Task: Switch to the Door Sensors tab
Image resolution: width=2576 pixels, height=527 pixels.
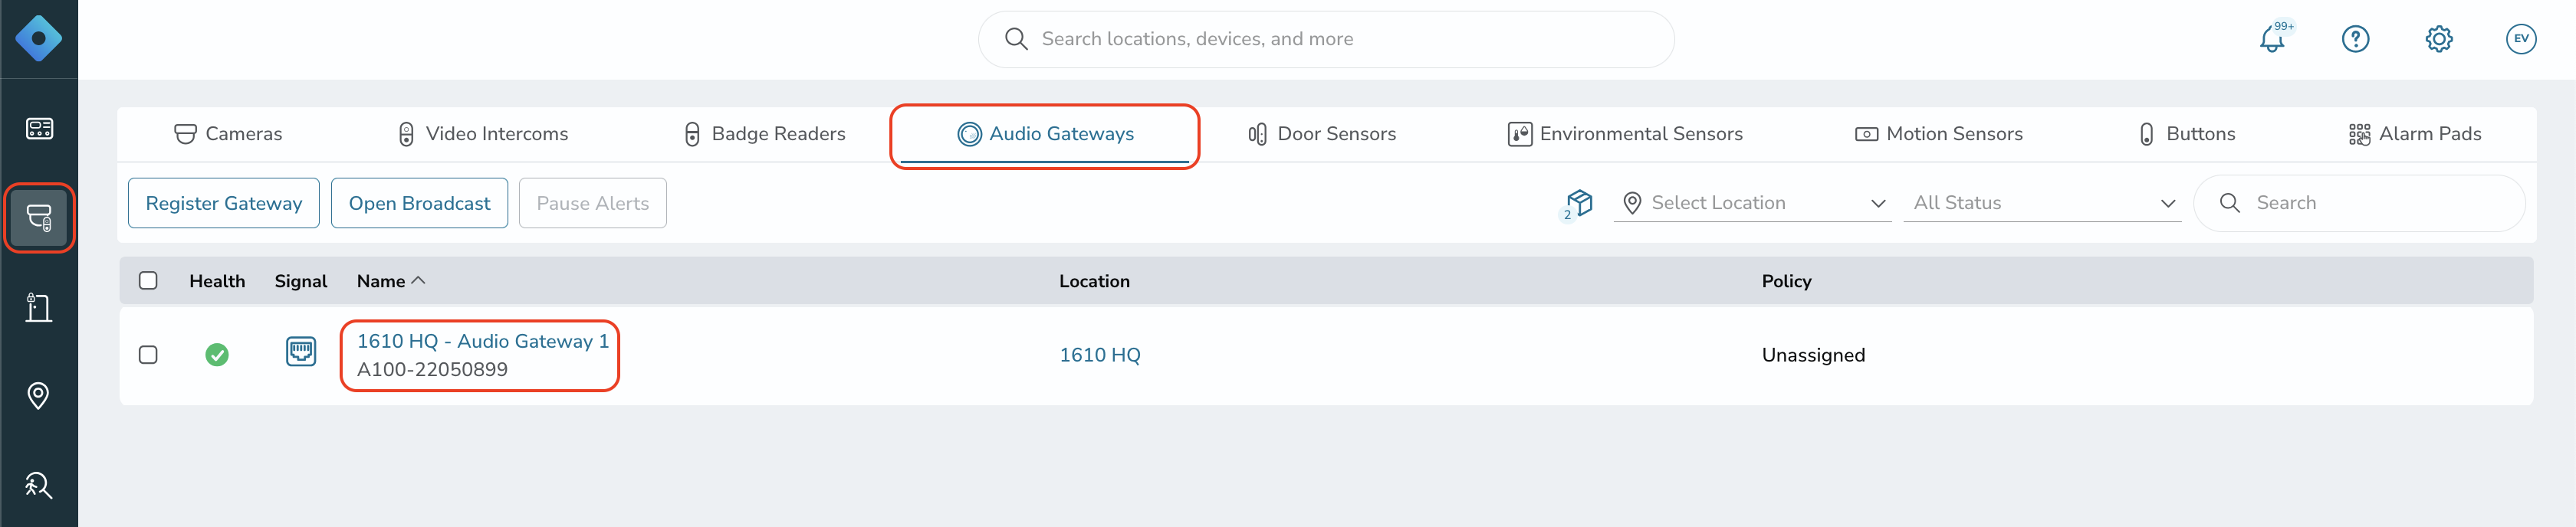Action: click(1321, 134)
